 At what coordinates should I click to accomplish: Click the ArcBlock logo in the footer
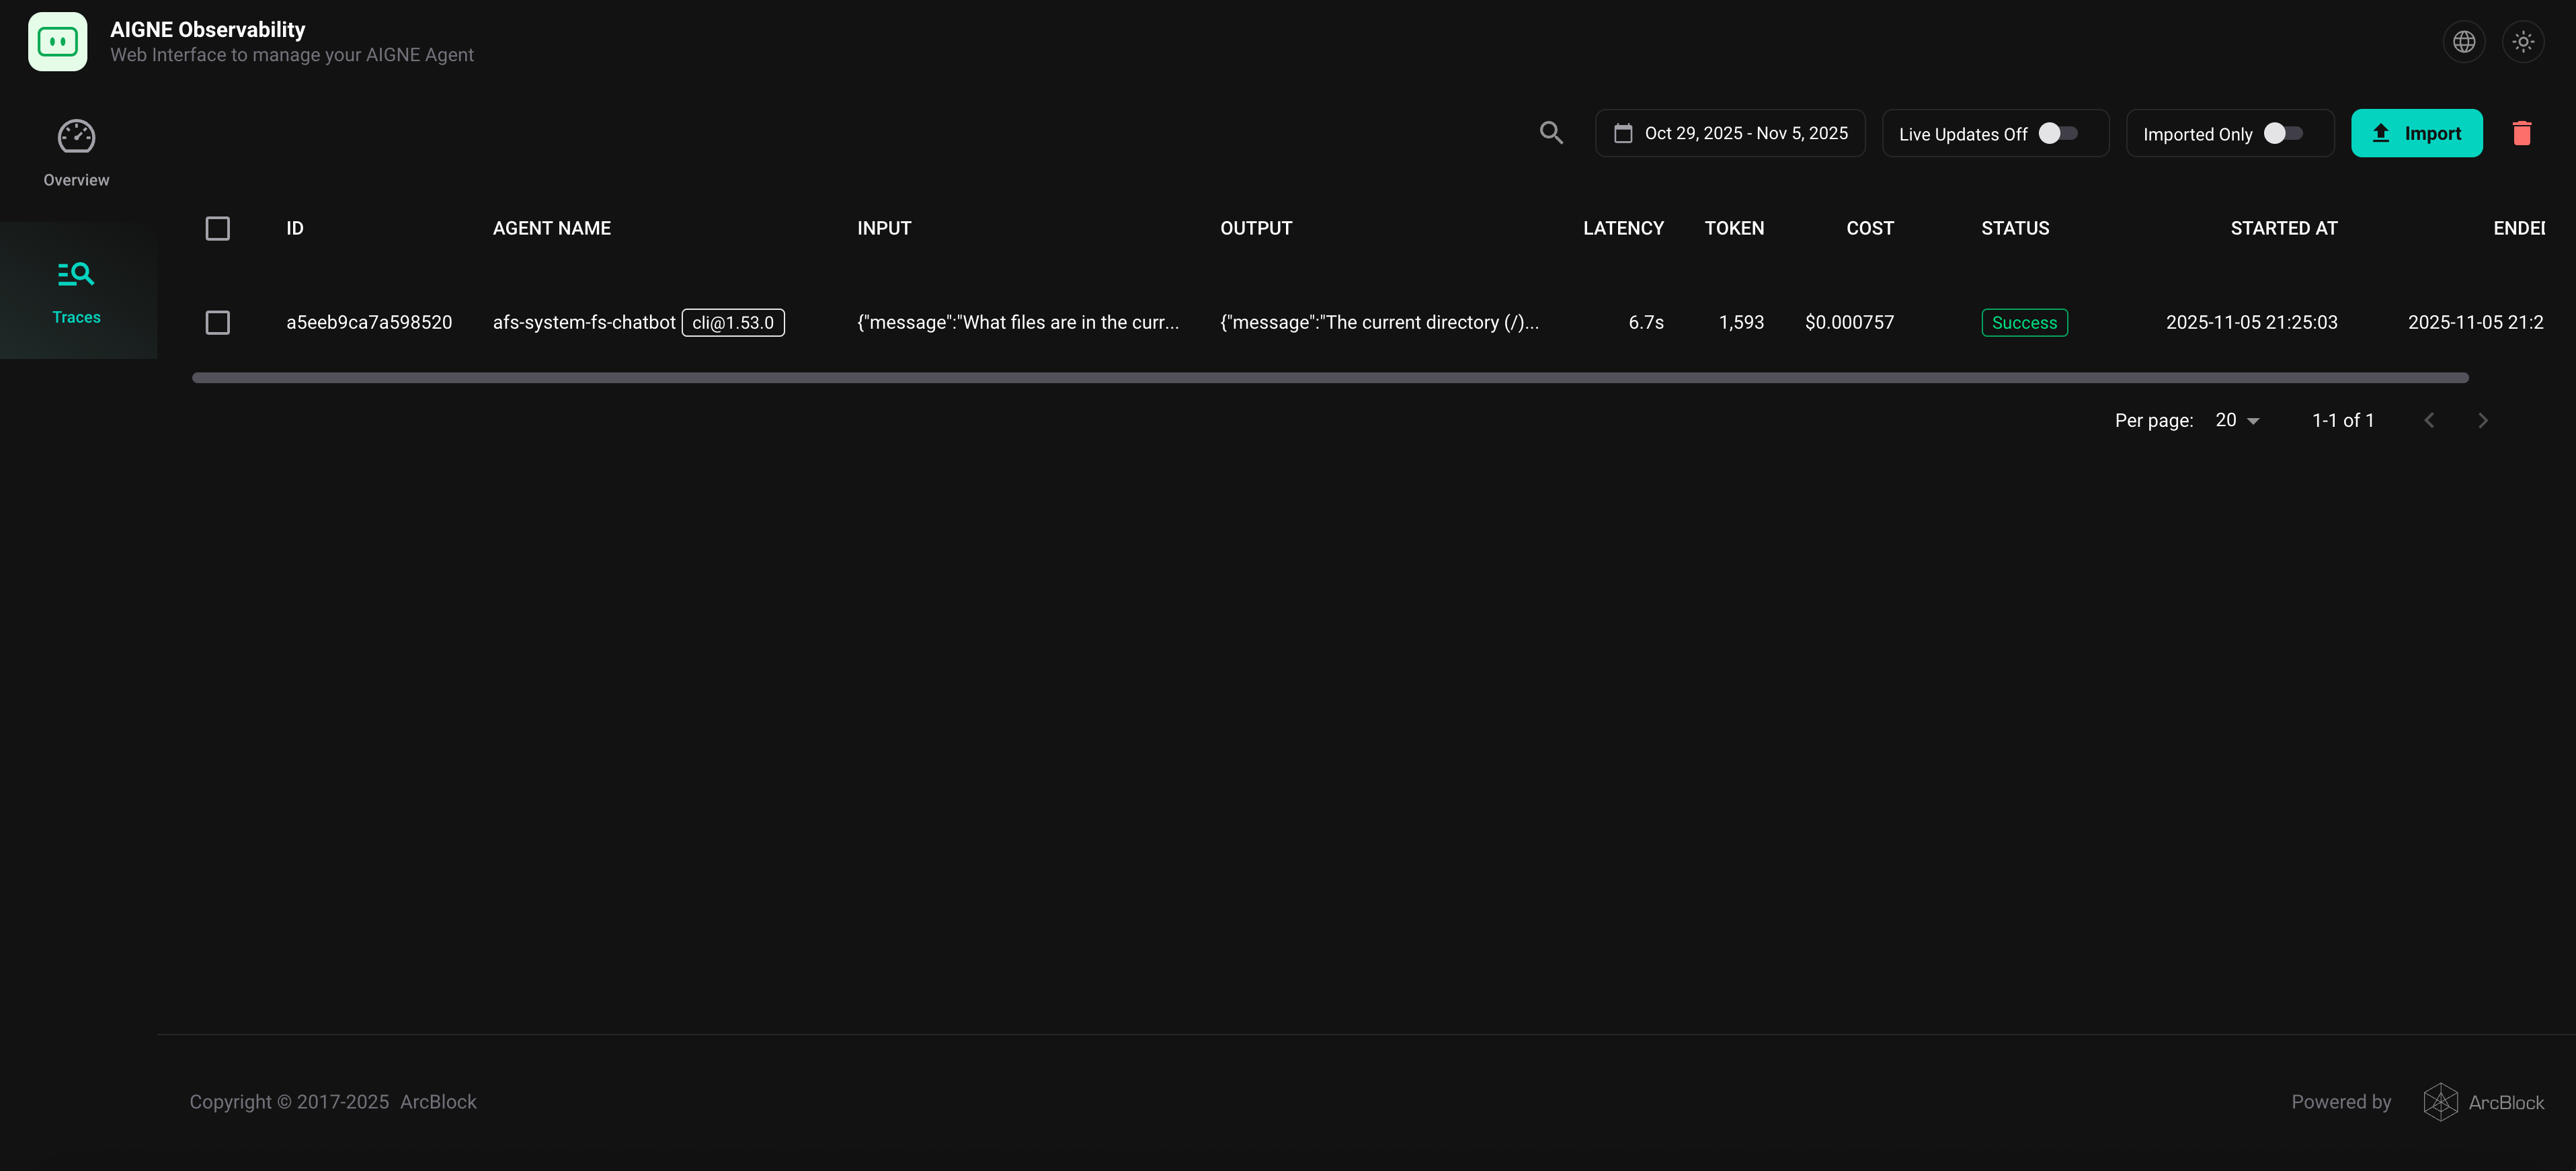(x=2441, y=1101)
